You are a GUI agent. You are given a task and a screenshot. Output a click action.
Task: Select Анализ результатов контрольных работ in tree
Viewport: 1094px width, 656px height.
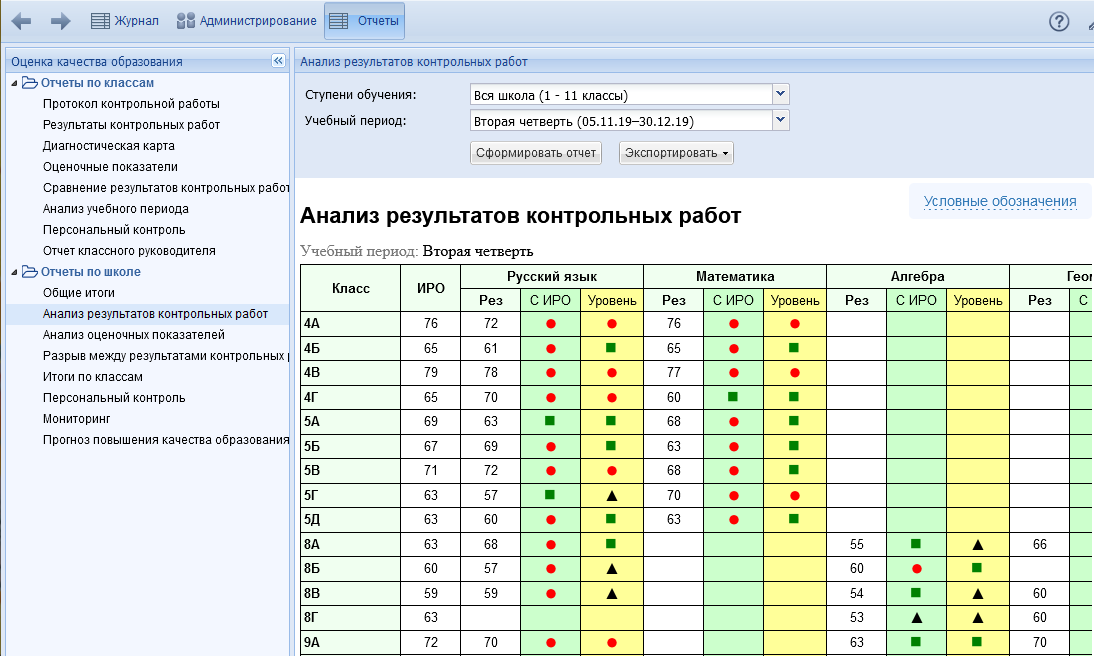156,314
